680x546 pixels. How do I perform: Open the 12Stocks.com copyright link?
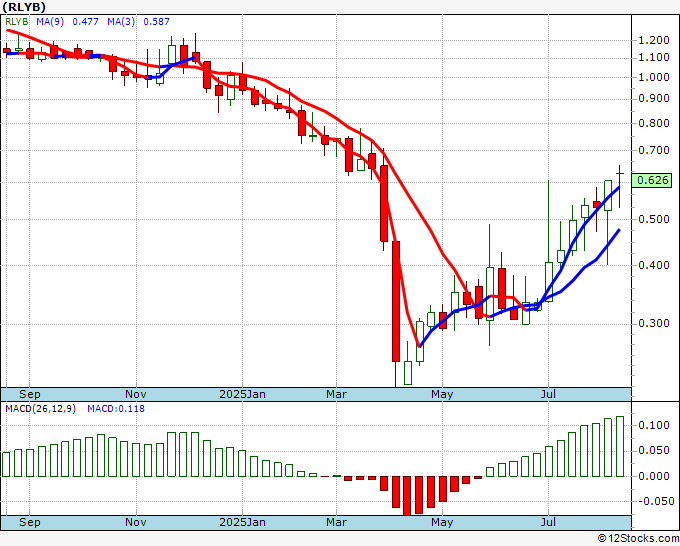pyautogui.click(x=638, y=538)
